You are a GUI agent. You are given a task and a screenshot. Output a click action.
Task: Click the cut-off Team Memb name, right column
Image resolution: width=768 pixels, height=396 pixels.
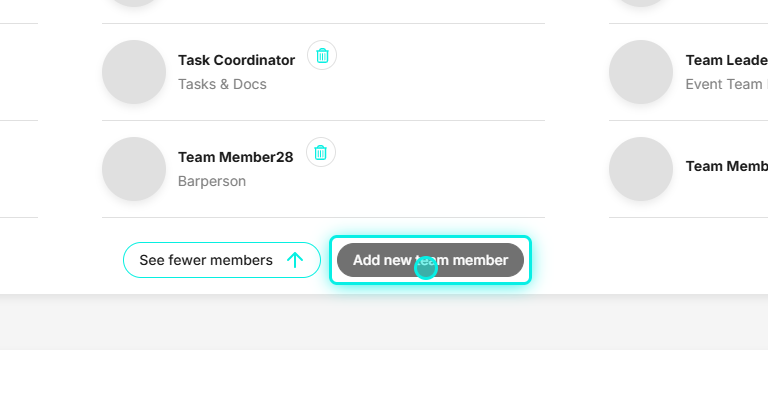pos(726,166)
